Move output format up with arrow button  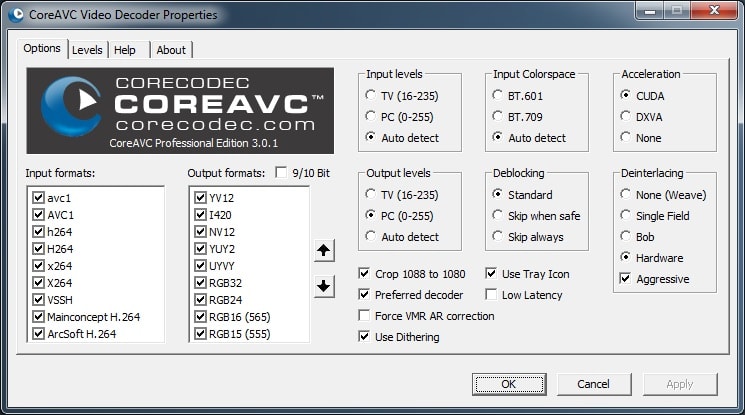click(x=324, y=250)
